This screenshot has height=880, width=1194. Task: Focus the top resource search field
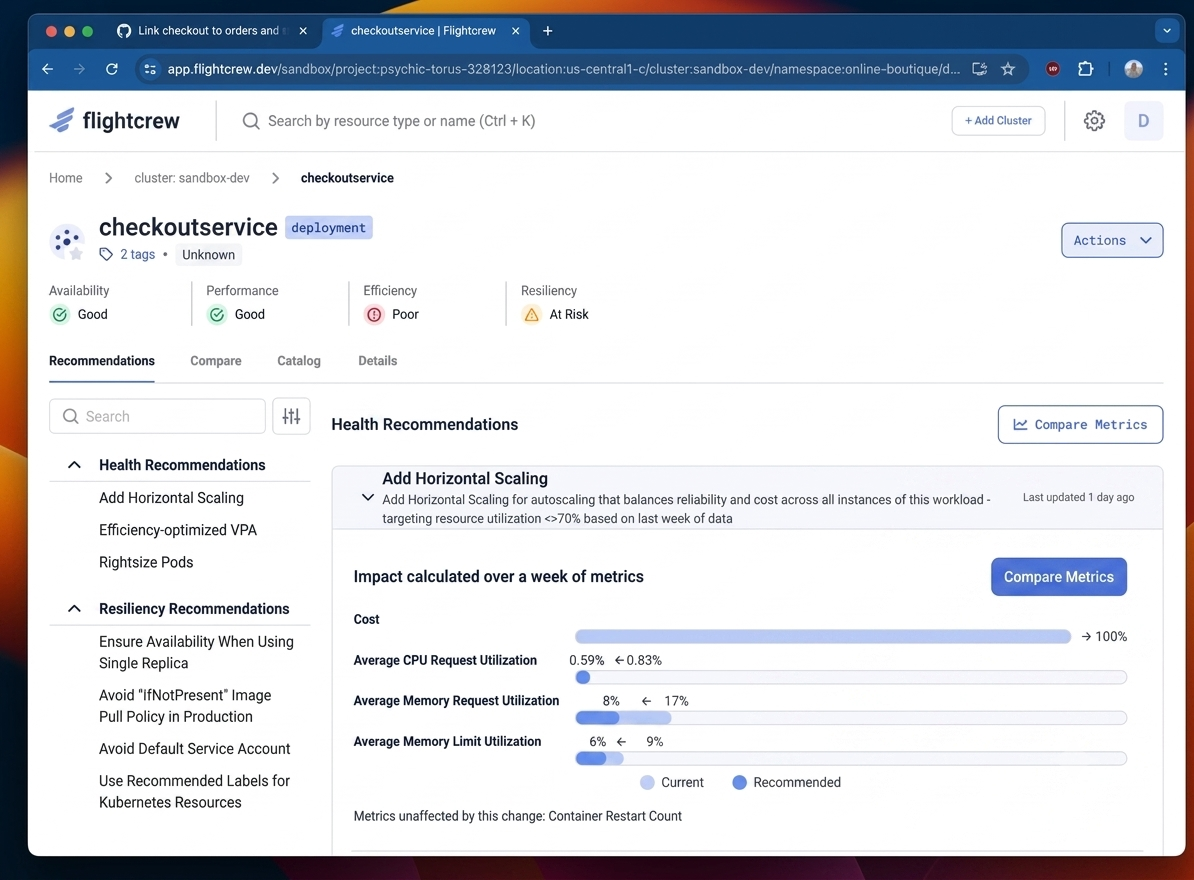coord(401,121)
